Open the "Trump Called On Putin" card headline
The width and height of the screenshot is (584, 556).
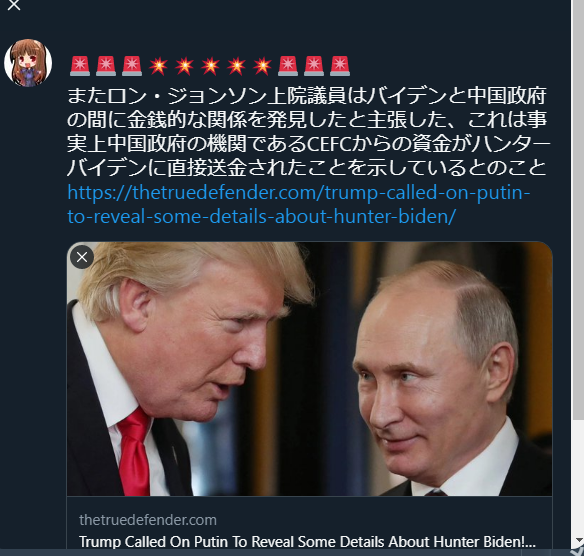tap(307, 541)
